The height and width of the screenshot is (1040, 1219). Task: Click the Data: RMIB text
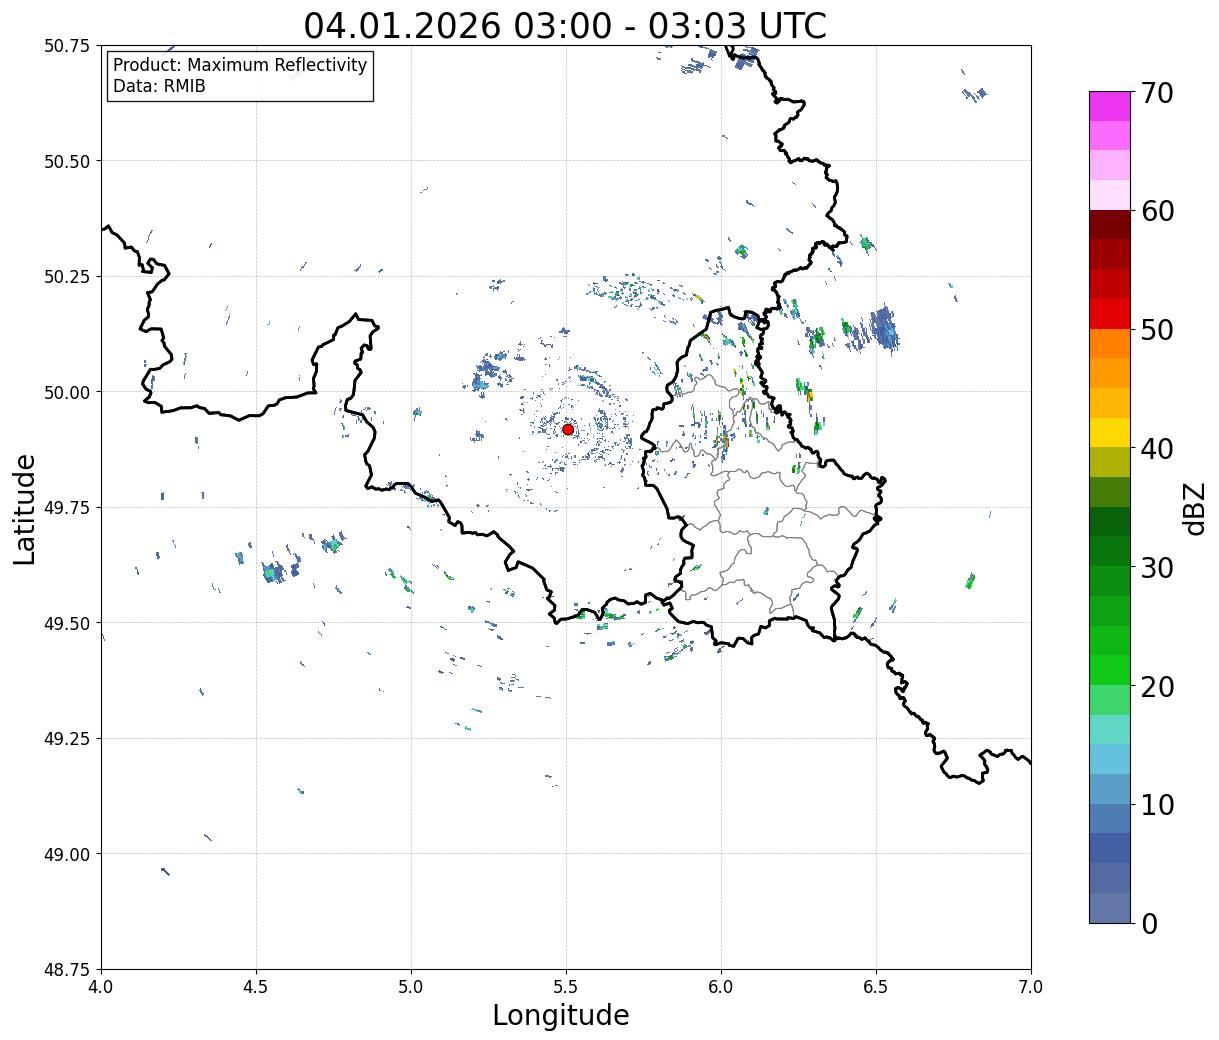click(x=159, y=87)
